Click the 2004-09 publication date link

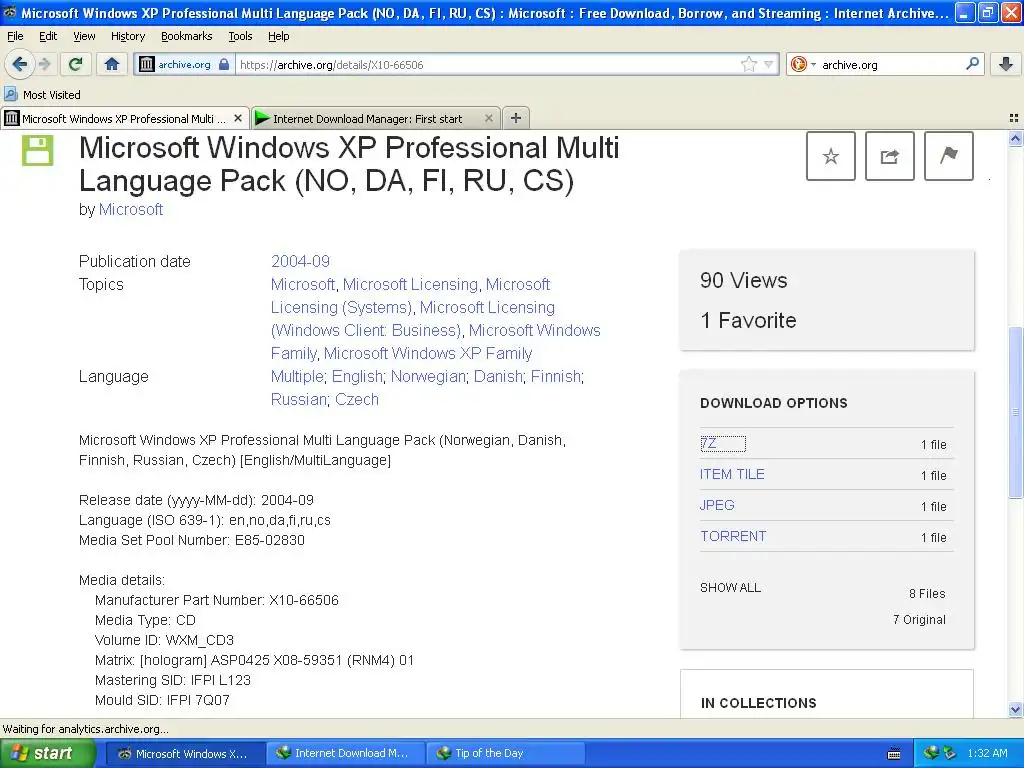(300, 261)
